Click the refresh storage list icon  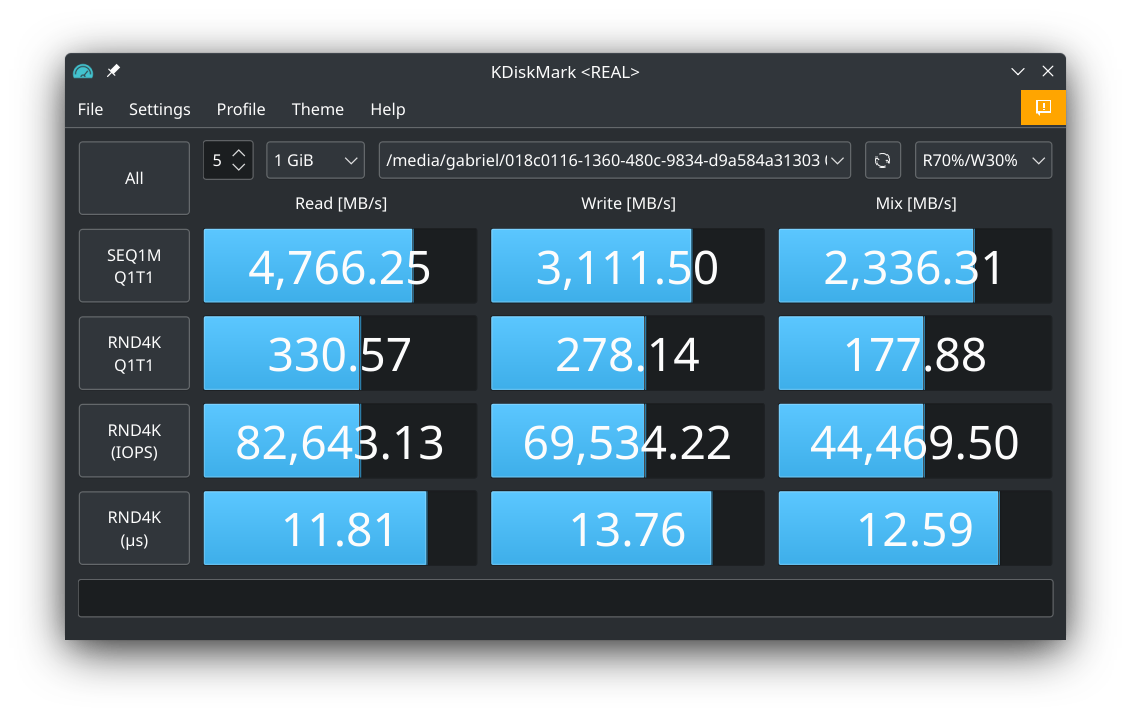(882, 160)
